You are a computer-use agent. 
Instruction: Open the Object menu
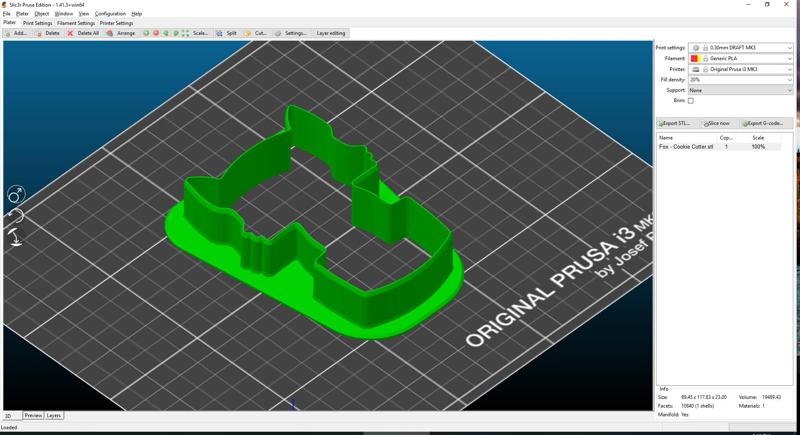pos(42,14)
